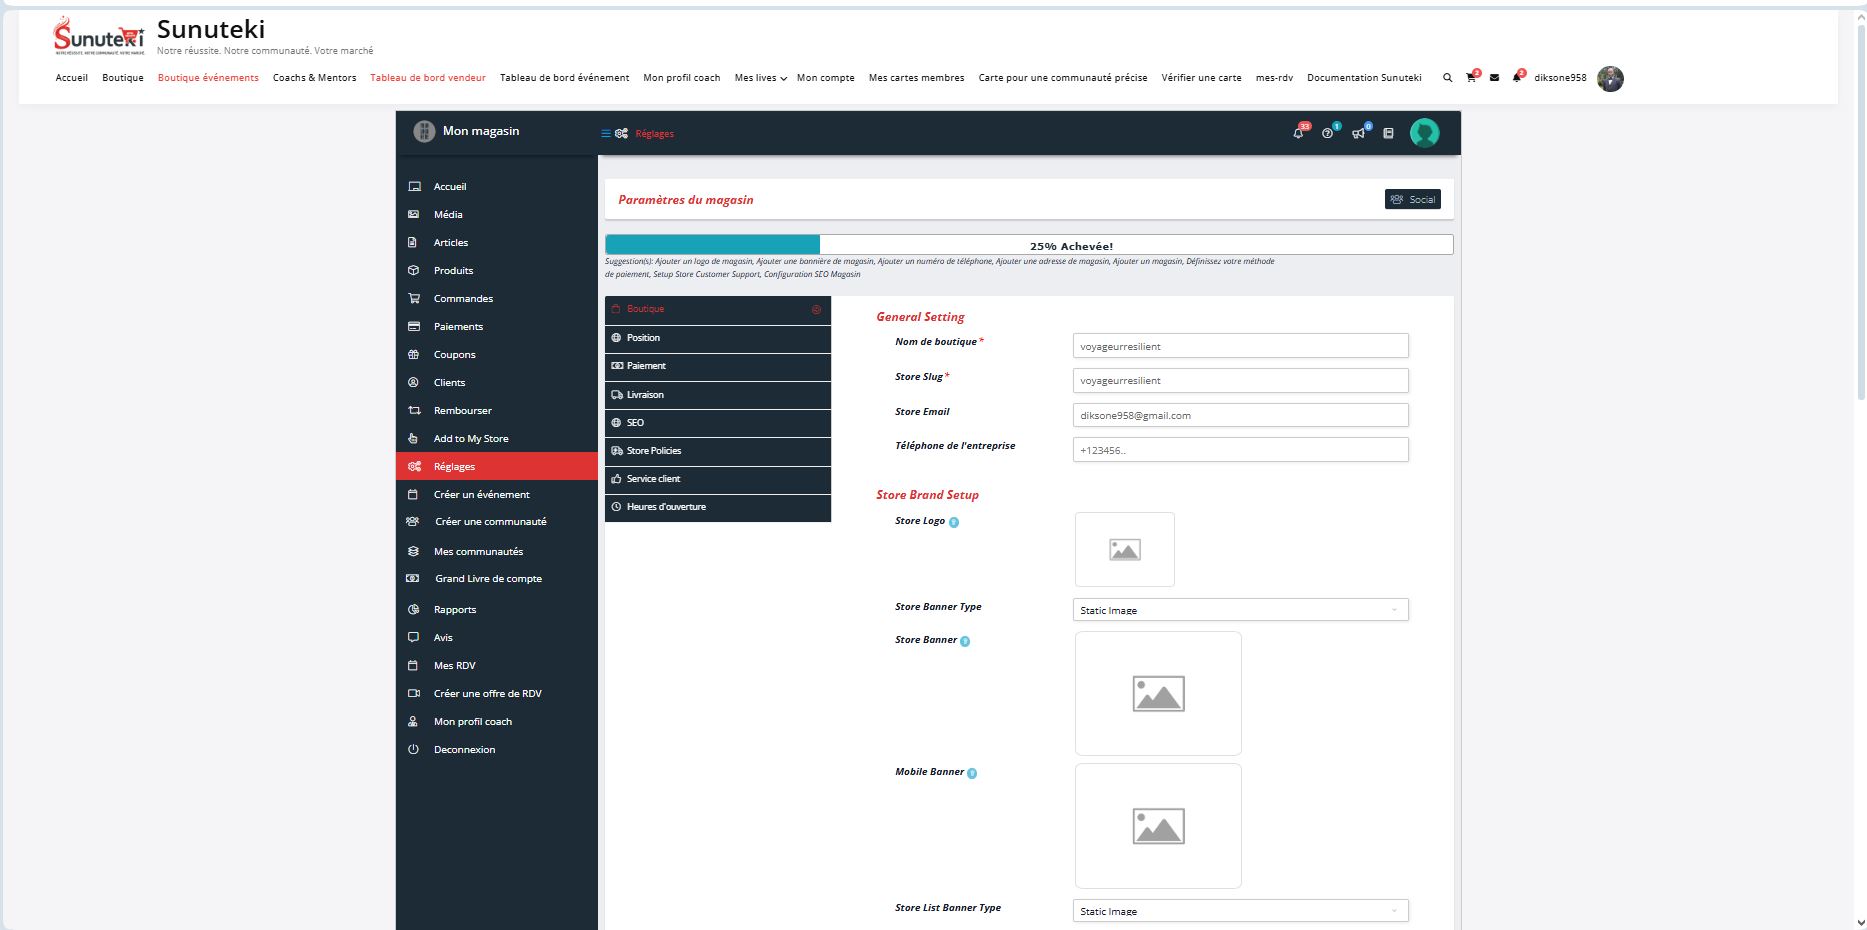Open the Documentation Sunuteki link
The width and height of the screenshot is (1867, 930).
point(1363,78)
